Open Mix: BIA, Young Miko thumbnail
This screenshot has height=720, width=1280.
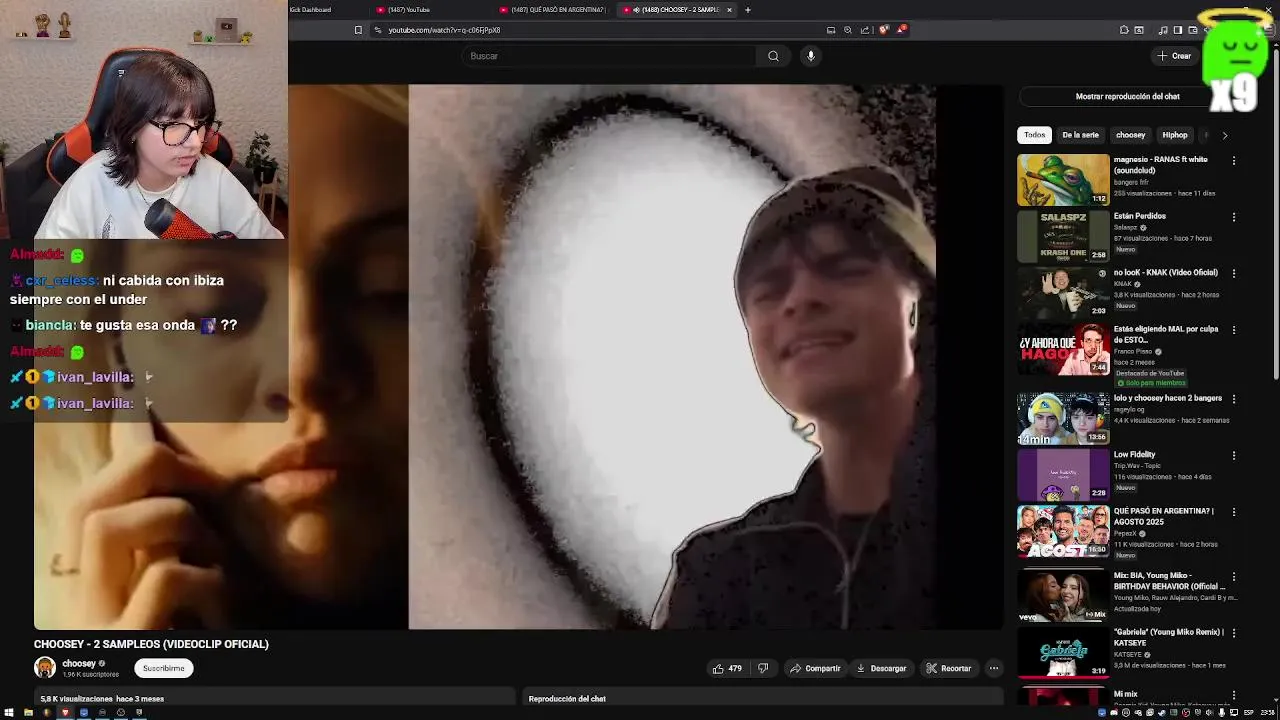point(1063,595)
